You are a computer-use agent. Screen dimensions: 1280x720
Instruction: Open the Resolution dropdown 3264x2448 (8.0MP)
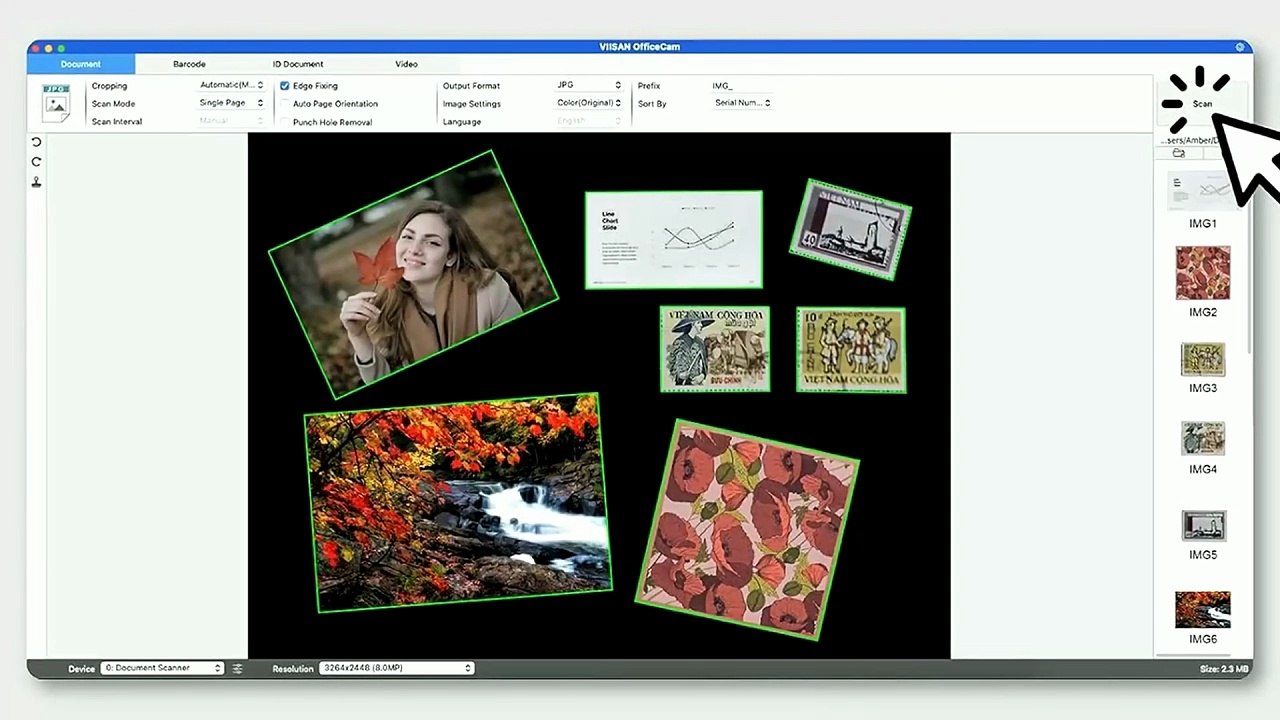click(397, 668)
